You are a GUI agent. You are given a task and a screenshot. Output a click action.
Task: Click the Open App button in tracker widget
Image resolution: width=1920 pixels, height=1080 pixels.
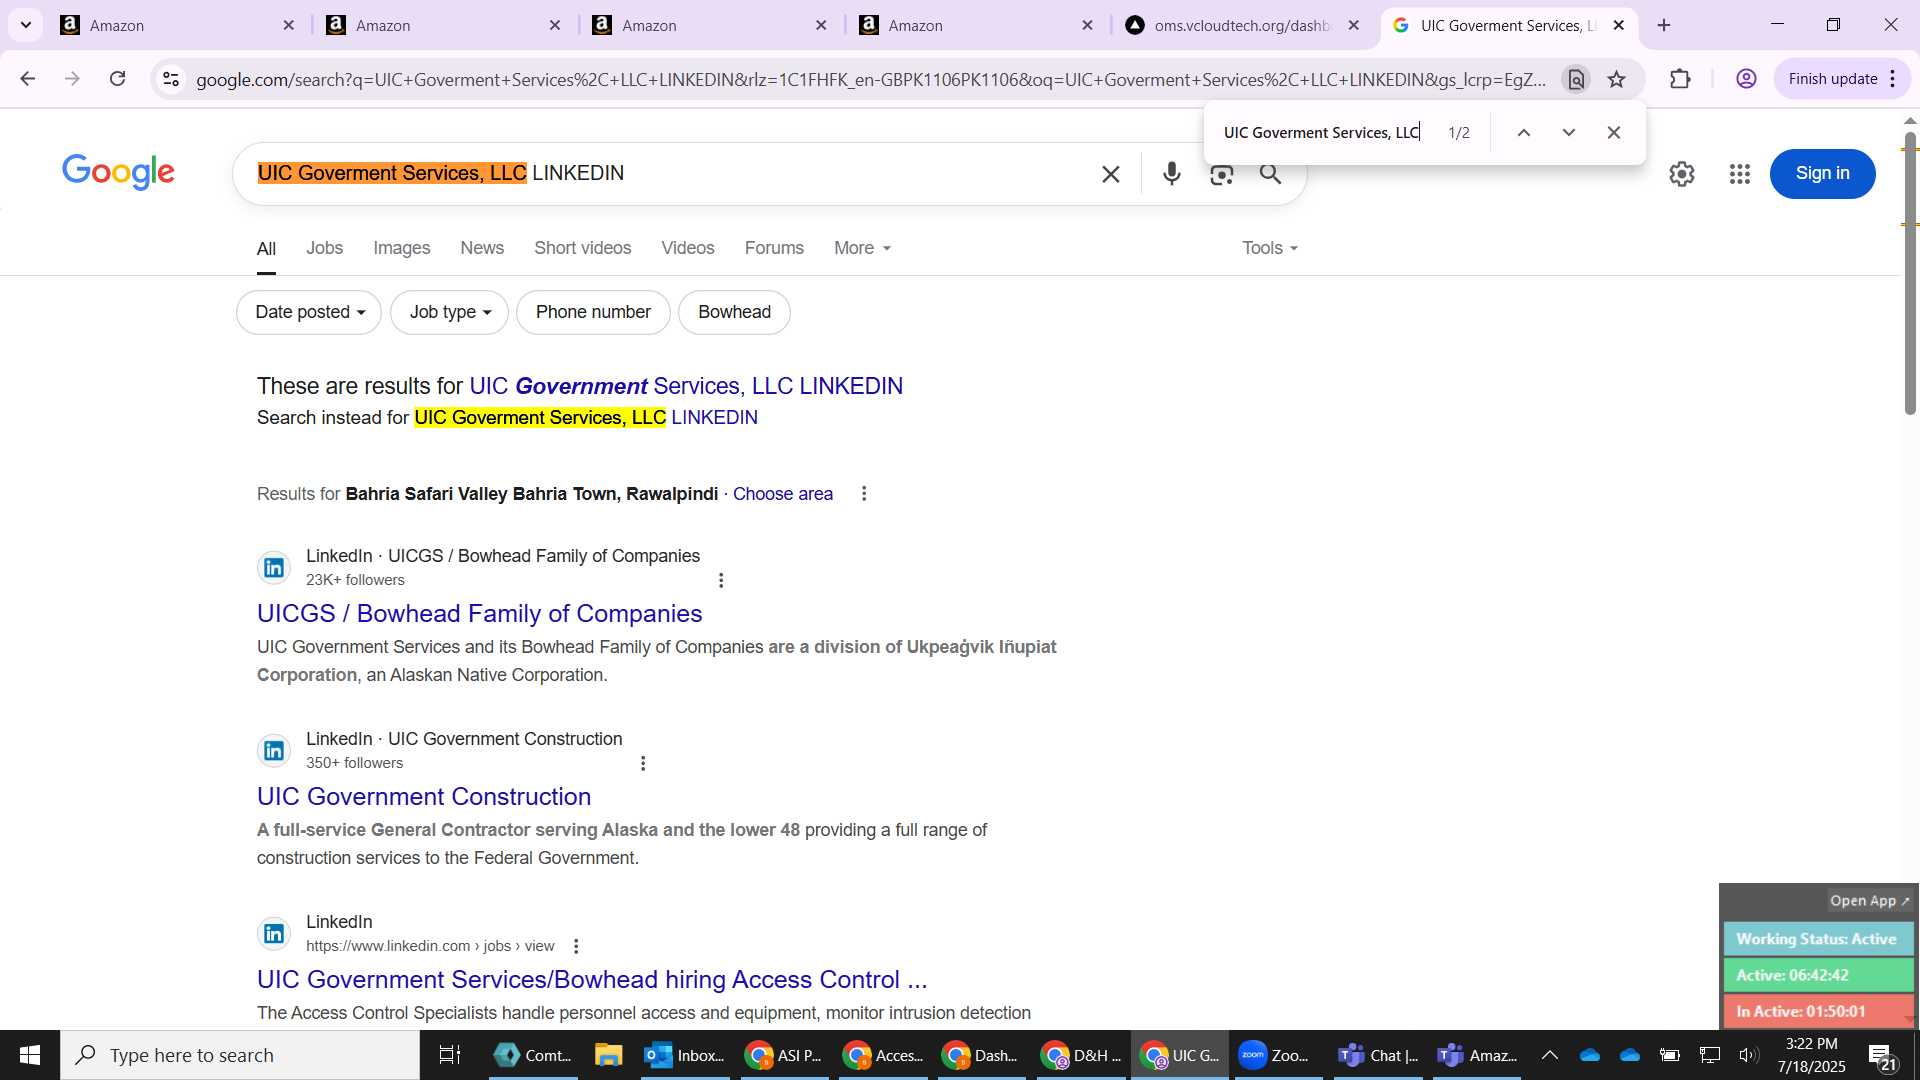pyautogui.click(x=1869, y=900)
